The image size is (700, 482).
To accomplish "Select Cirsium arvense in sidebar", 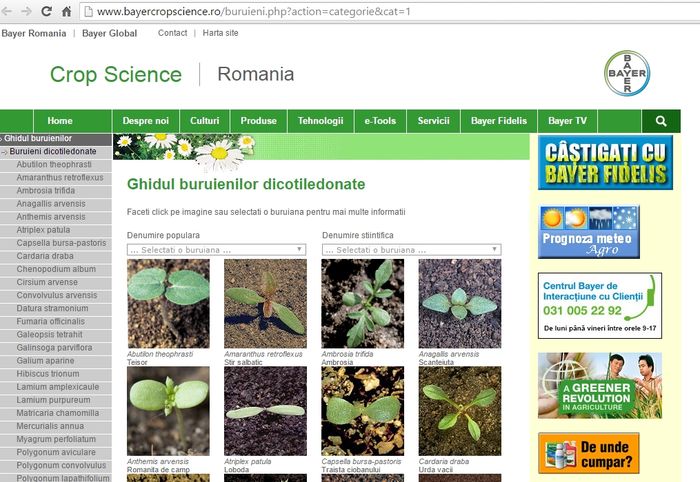I will tap(56, 283).
